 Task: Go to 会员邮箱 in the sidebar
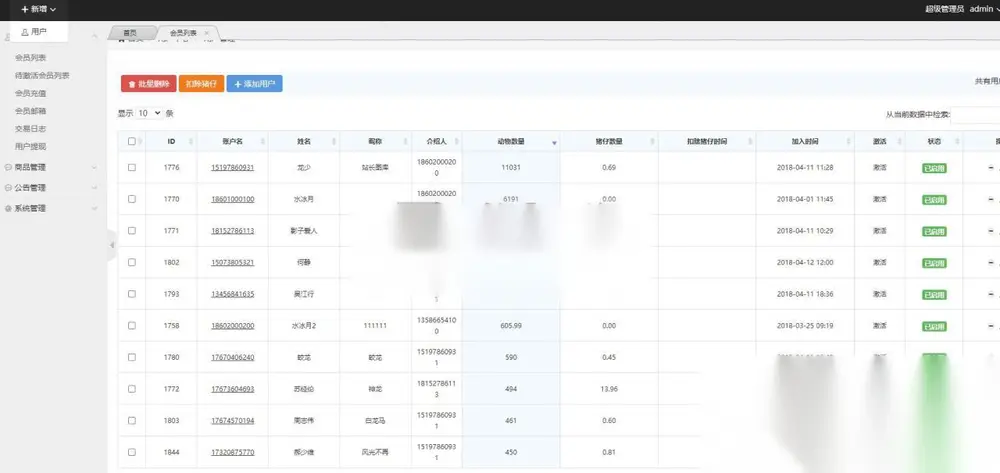31,111
